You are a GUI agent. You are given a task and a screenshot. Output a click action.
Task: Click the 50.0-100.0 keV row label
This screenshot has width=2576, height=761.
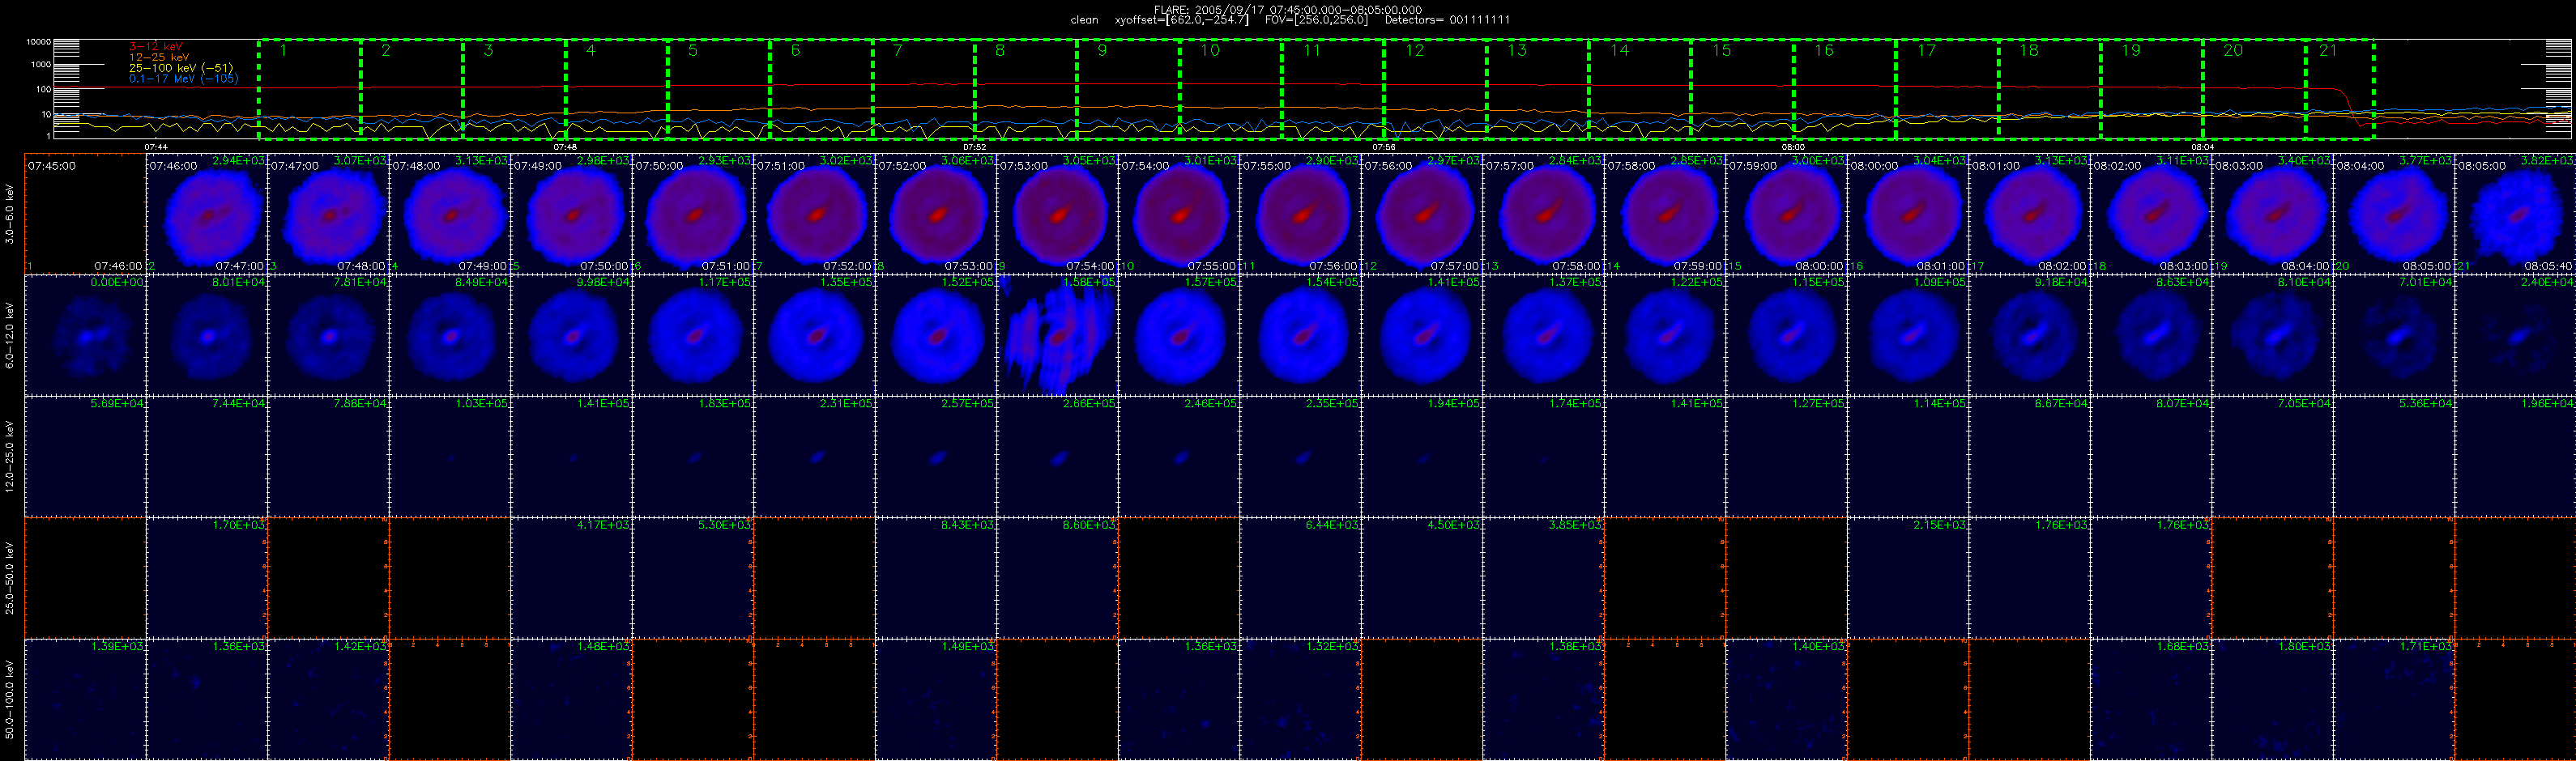click(10, 699)
